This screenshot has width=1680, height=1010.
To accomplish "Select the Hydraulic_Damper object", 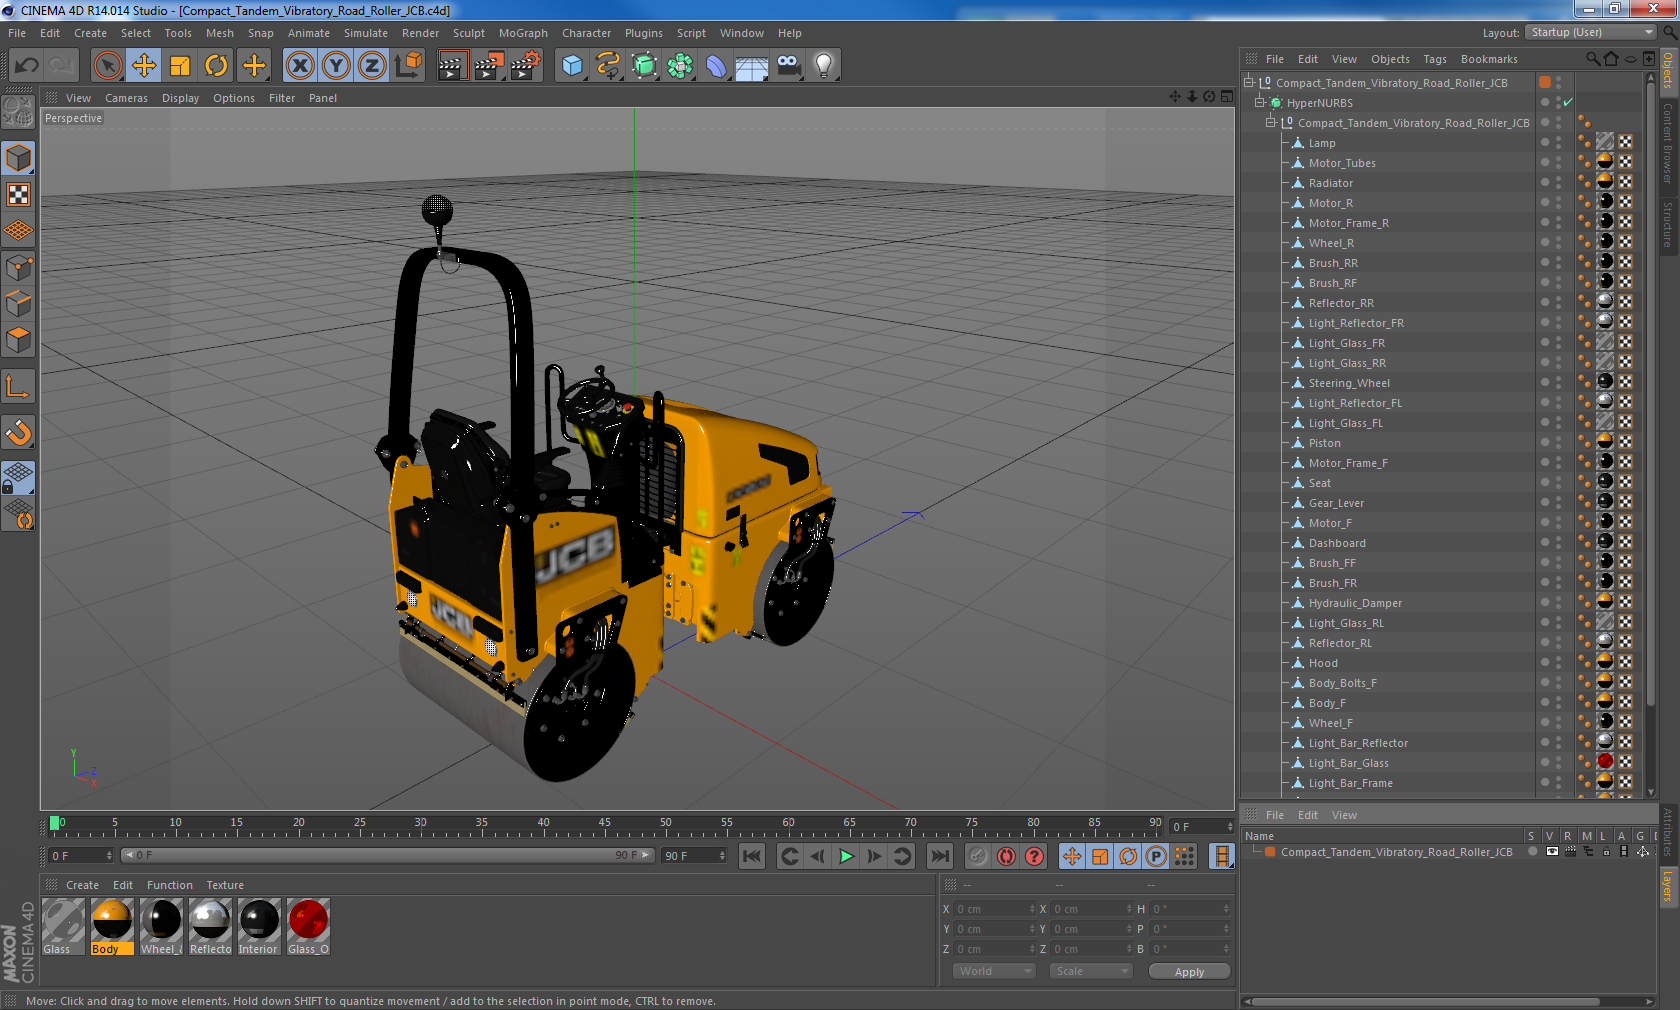I will point(1355,603).
